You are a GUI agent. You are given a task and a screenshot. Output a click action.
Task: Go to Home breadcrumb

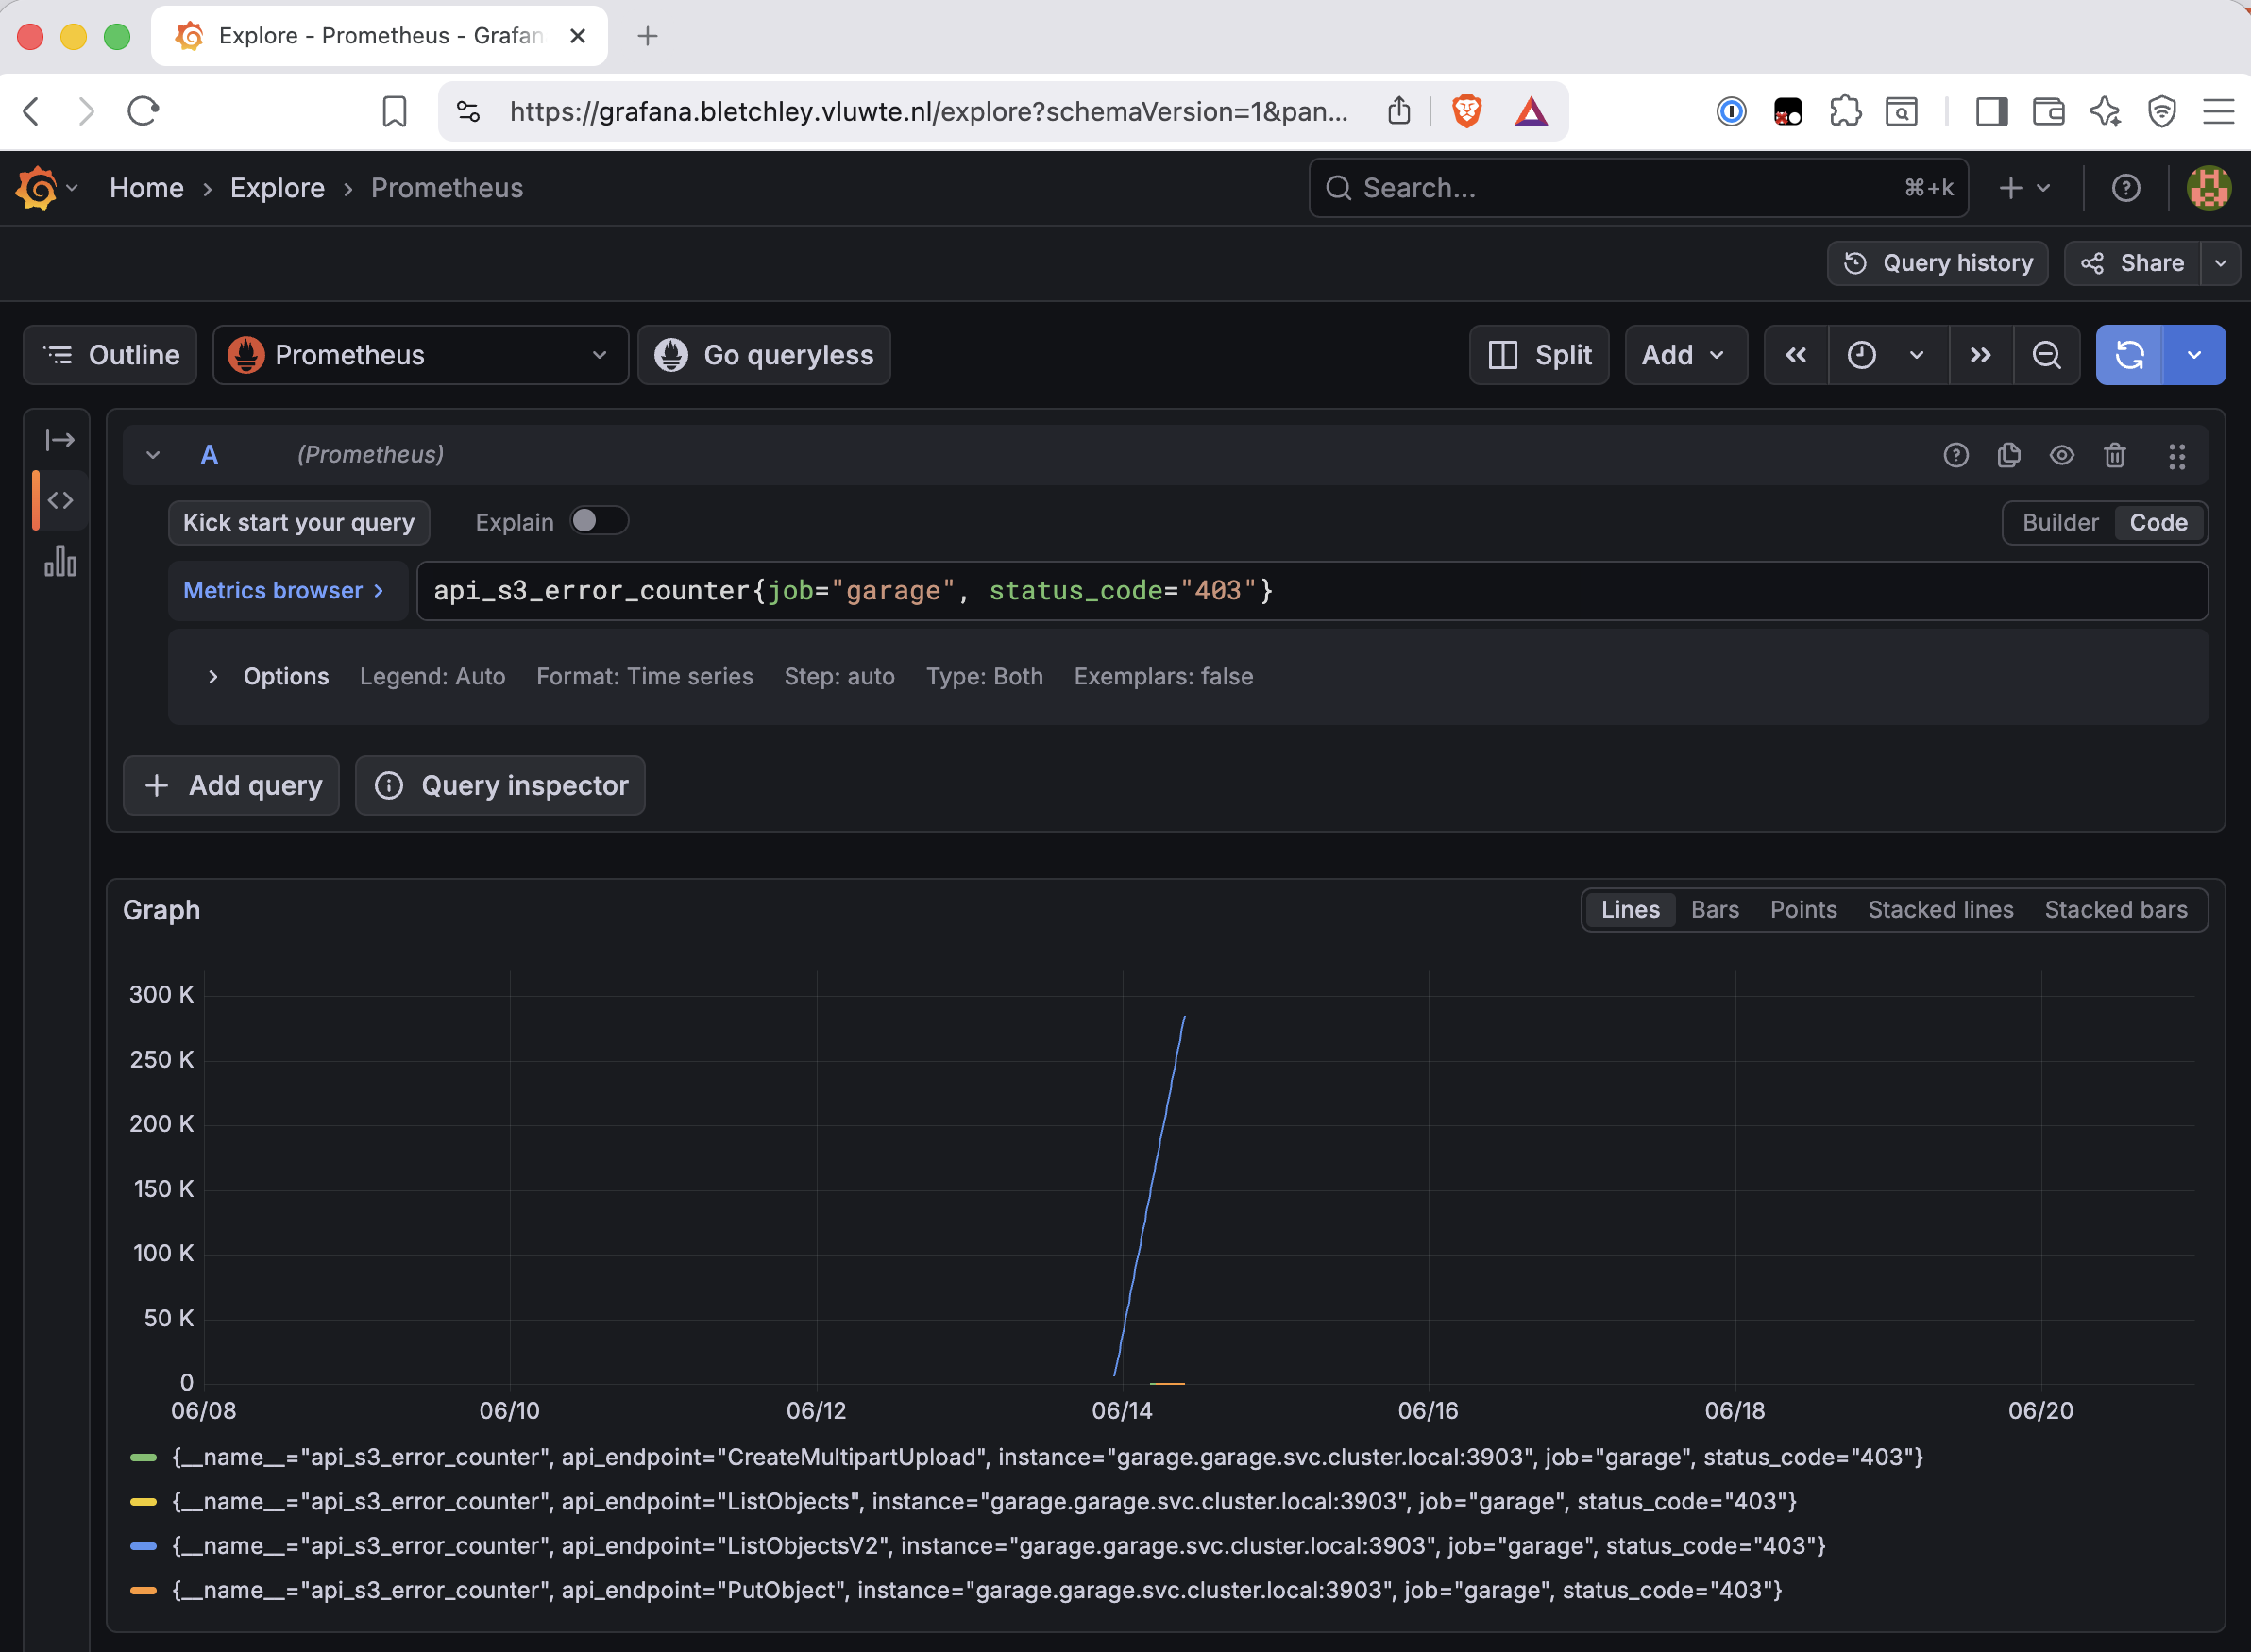147,188
